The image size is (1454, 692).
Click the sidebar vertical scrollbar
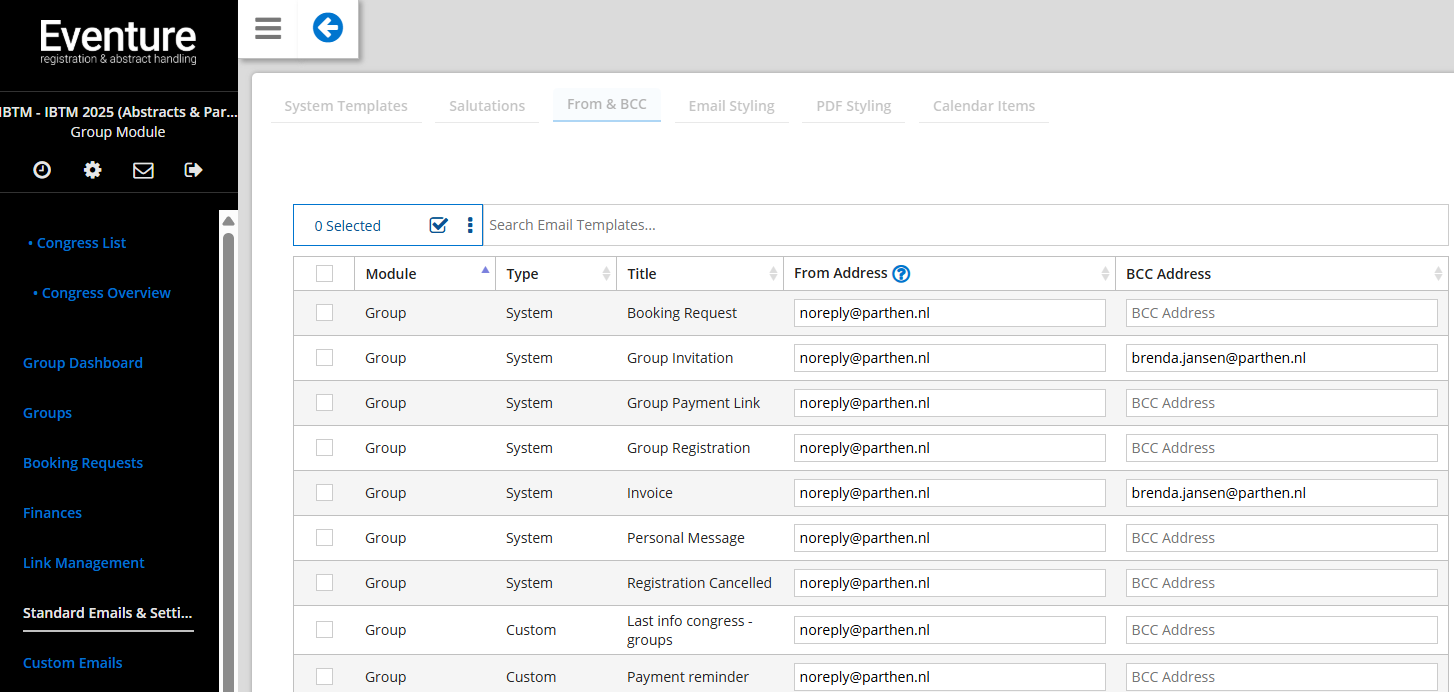pos(229,460)
